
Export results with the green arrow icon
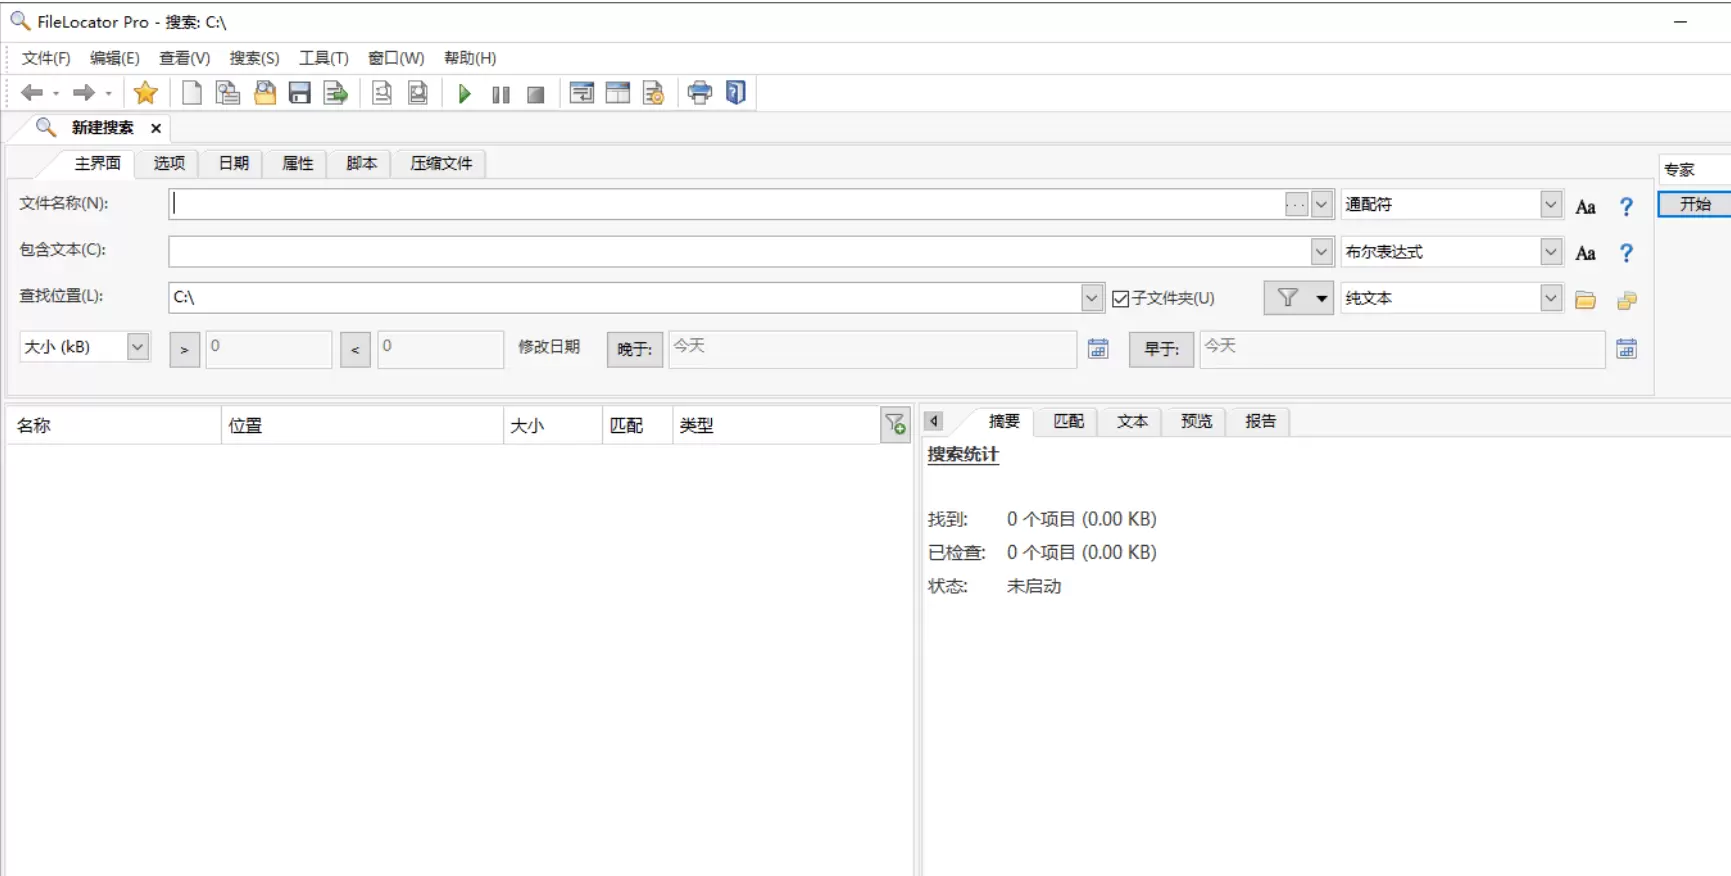336,93
